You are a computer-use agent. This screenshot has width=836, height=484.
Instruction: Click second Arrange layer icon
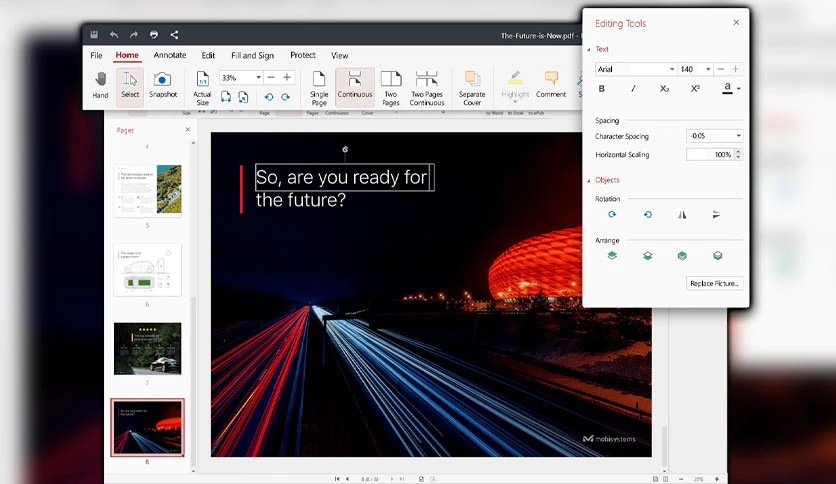coord(647,255)
